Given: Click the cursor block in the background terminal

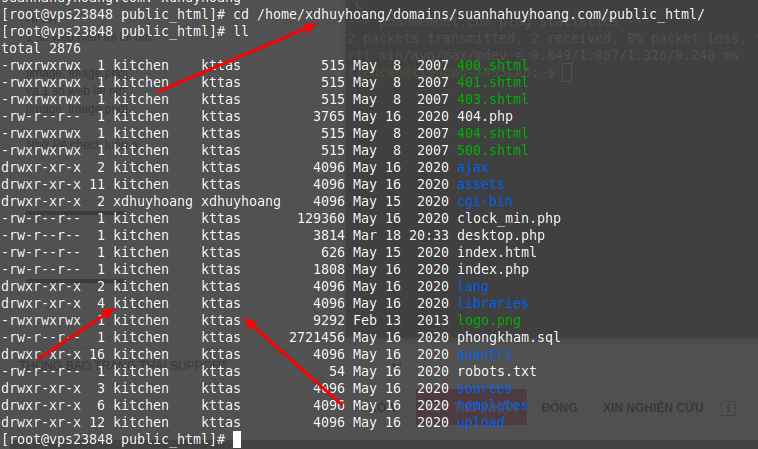Looking at the screenshot, I should [567, 73].
